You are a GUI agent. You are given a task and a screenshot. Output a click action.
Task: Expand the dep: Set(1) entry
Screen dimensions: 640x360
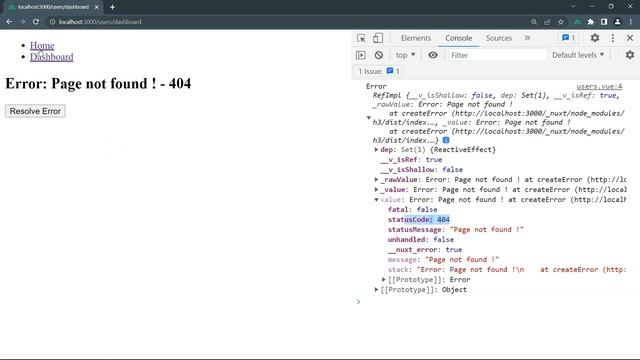pos(376,150)
